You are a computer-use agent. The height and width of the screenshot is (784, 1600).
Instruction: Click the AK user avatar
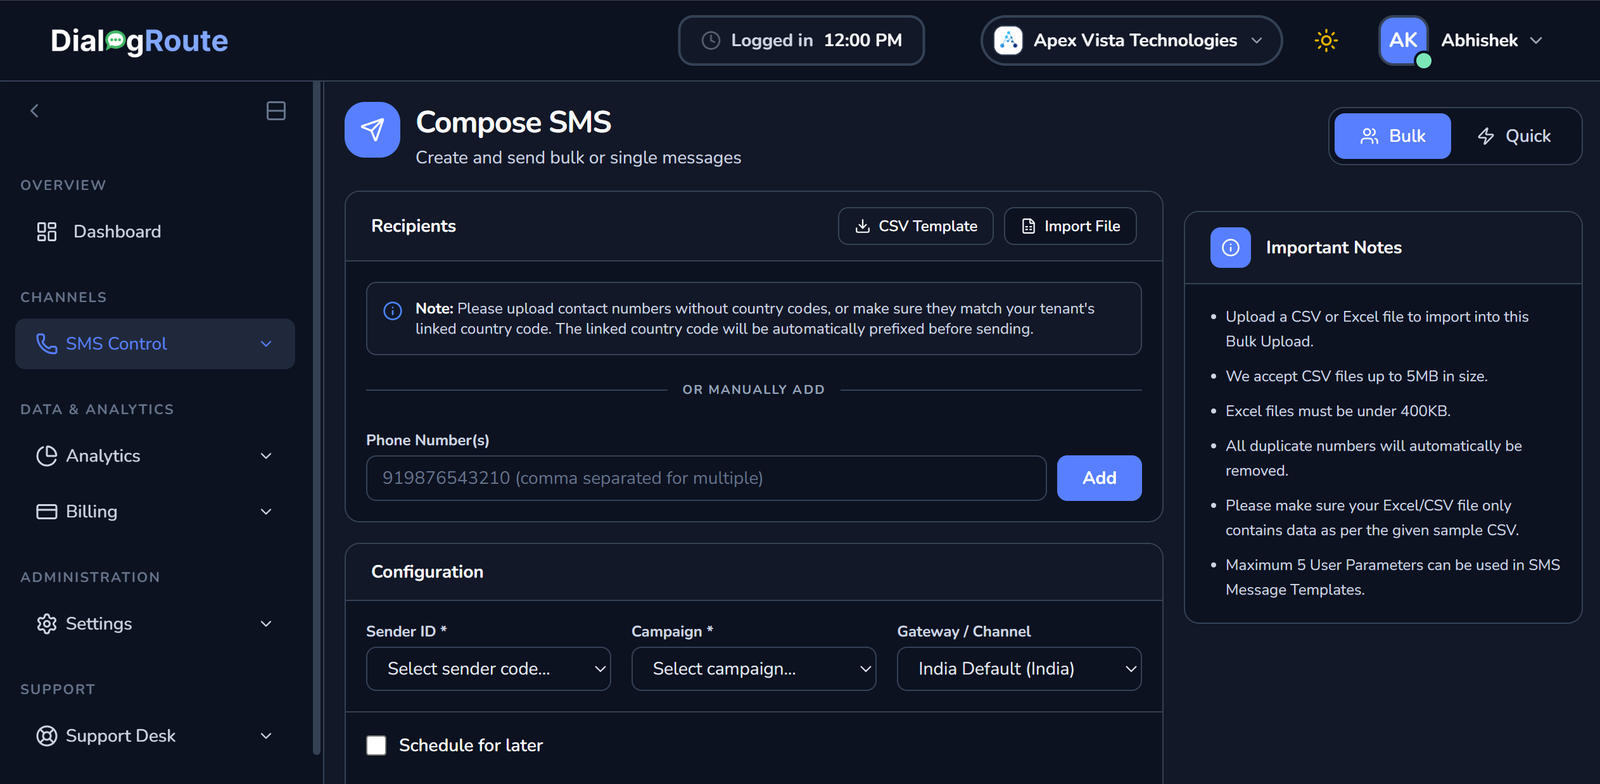[1403, 40]
